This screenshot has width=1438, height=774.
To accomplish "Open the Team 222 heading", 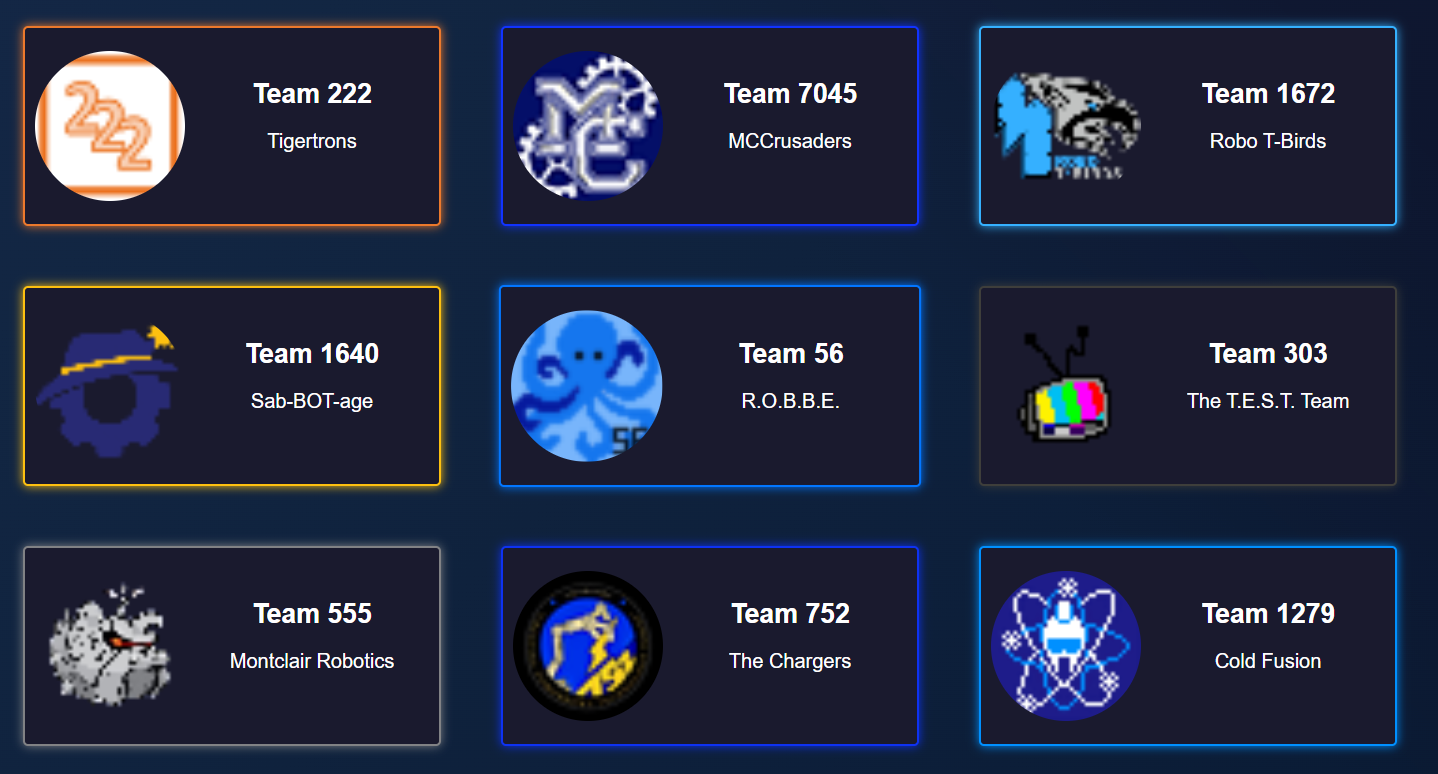I will tap(312, 94).
